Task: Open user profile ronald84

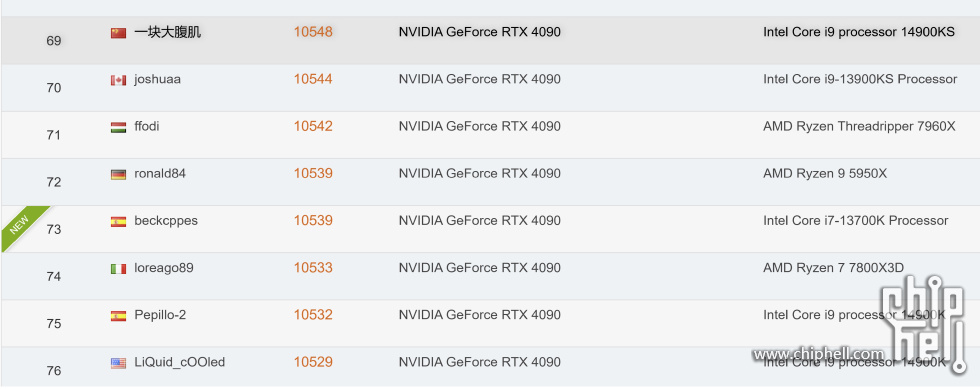Action: 160,173
